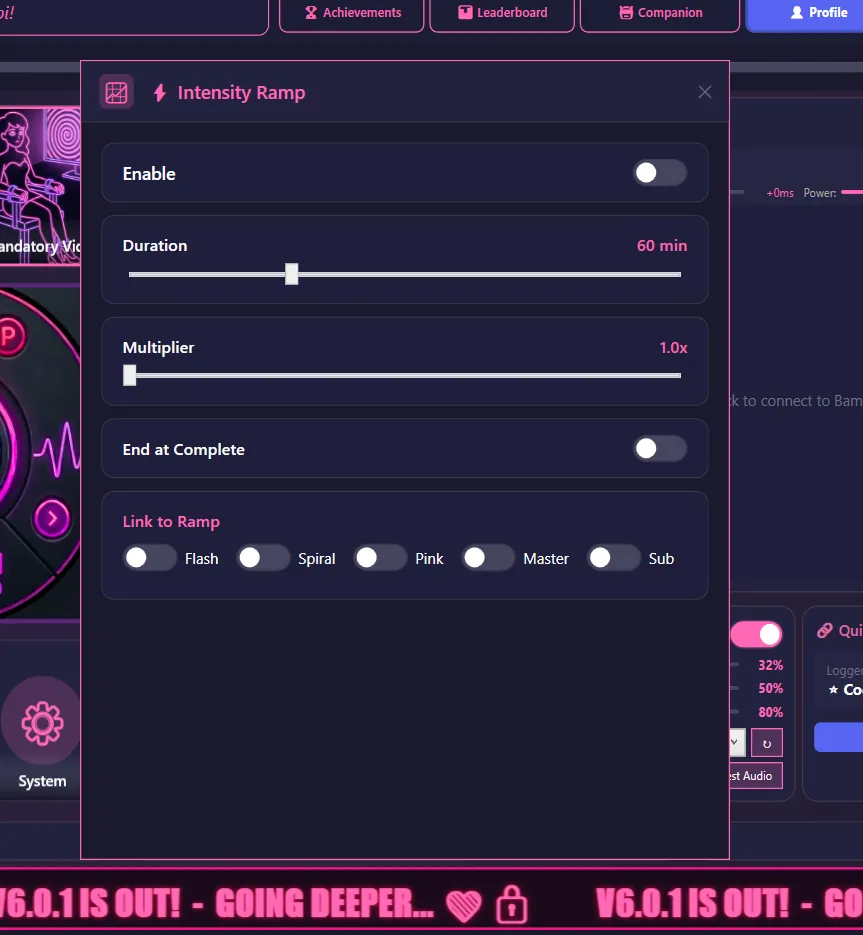Click the 32% volume value
This screenshot has height=935, width=863.
(770, 665)
